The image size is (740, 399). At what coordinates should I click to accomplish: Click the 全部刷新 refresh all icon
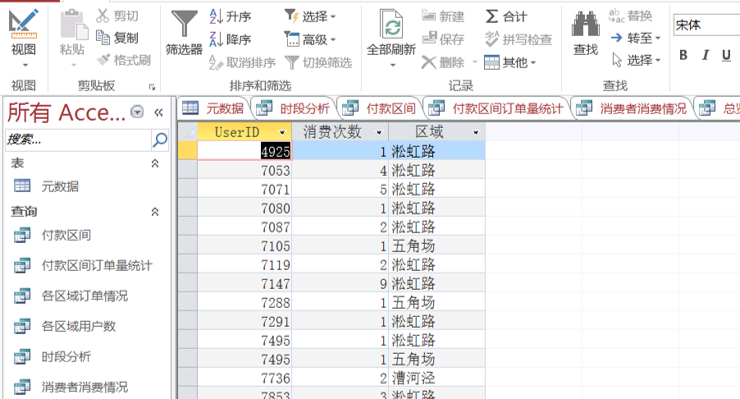[x=391, y=24]
